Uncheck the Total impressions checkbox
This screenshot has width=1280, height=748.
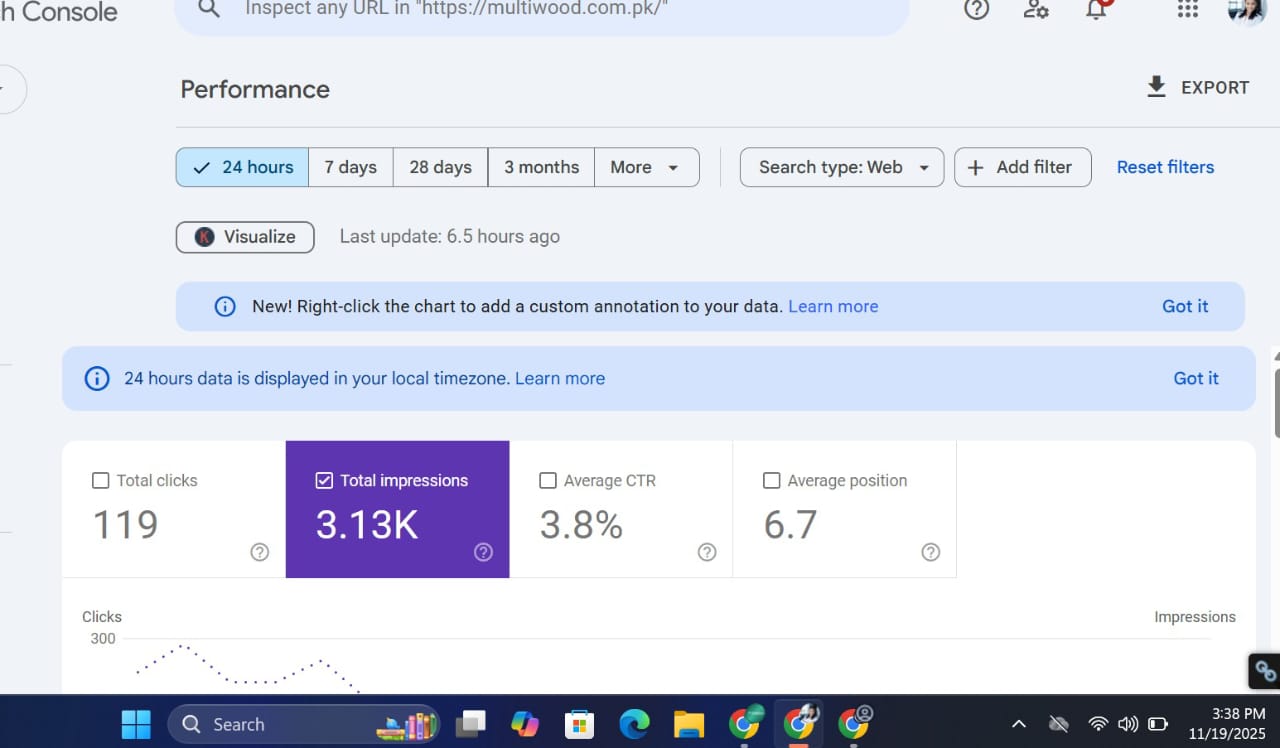coord(324,481)
